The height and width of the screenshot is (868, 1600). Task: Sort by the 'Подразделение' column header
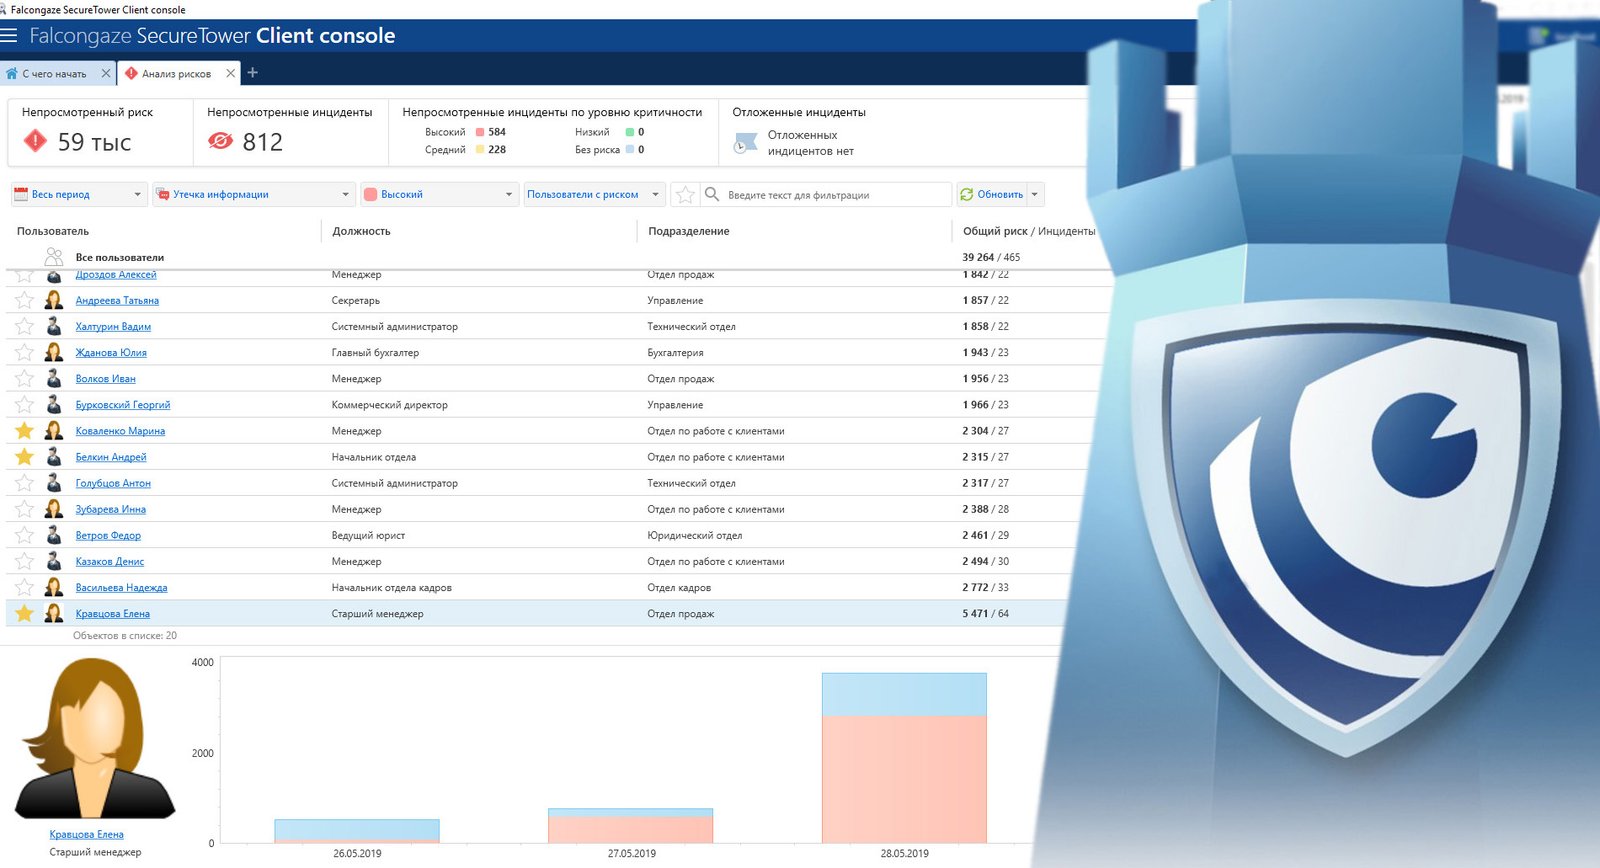689,231
